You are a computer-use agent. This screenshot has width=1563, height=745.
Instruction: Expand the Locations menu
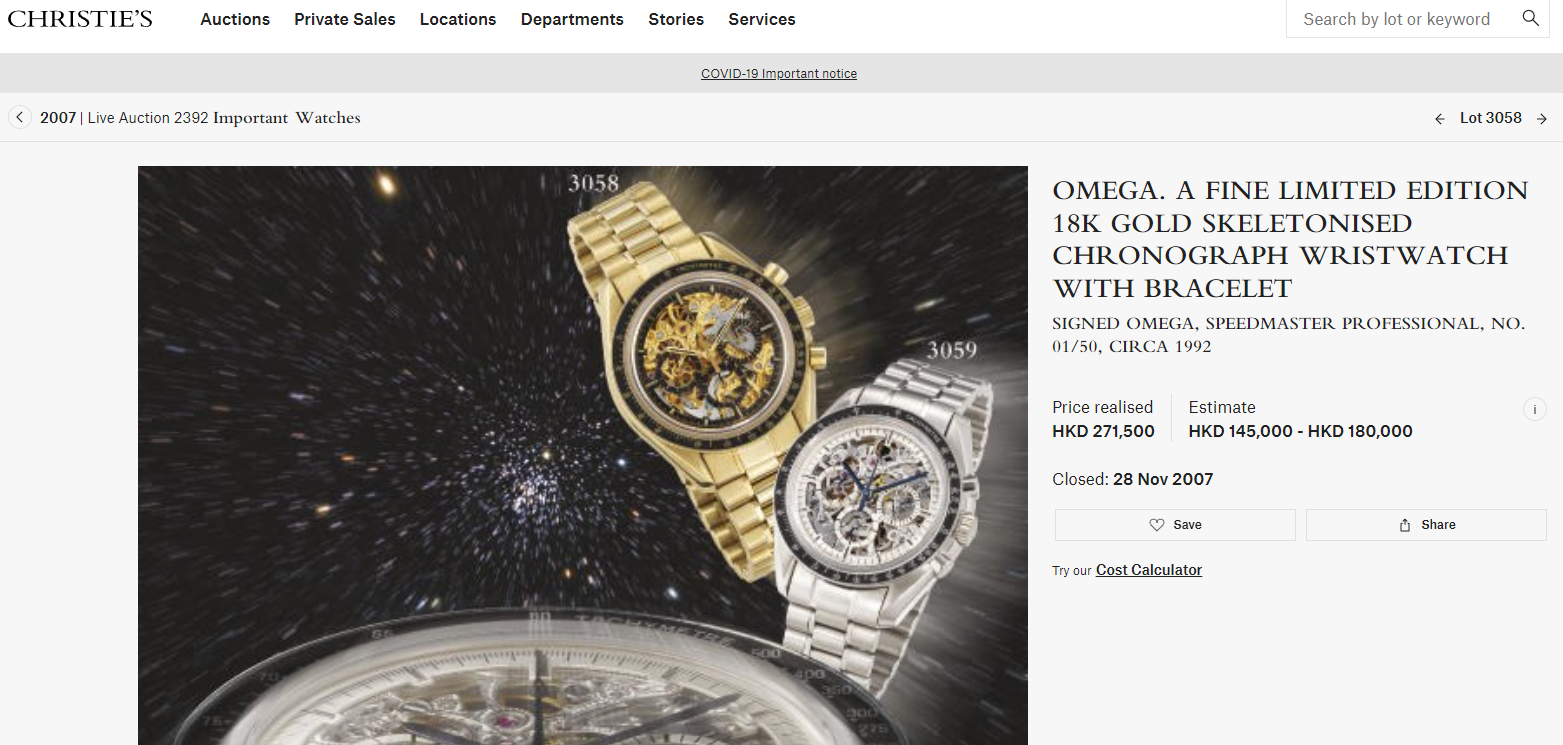click(458, 19)
